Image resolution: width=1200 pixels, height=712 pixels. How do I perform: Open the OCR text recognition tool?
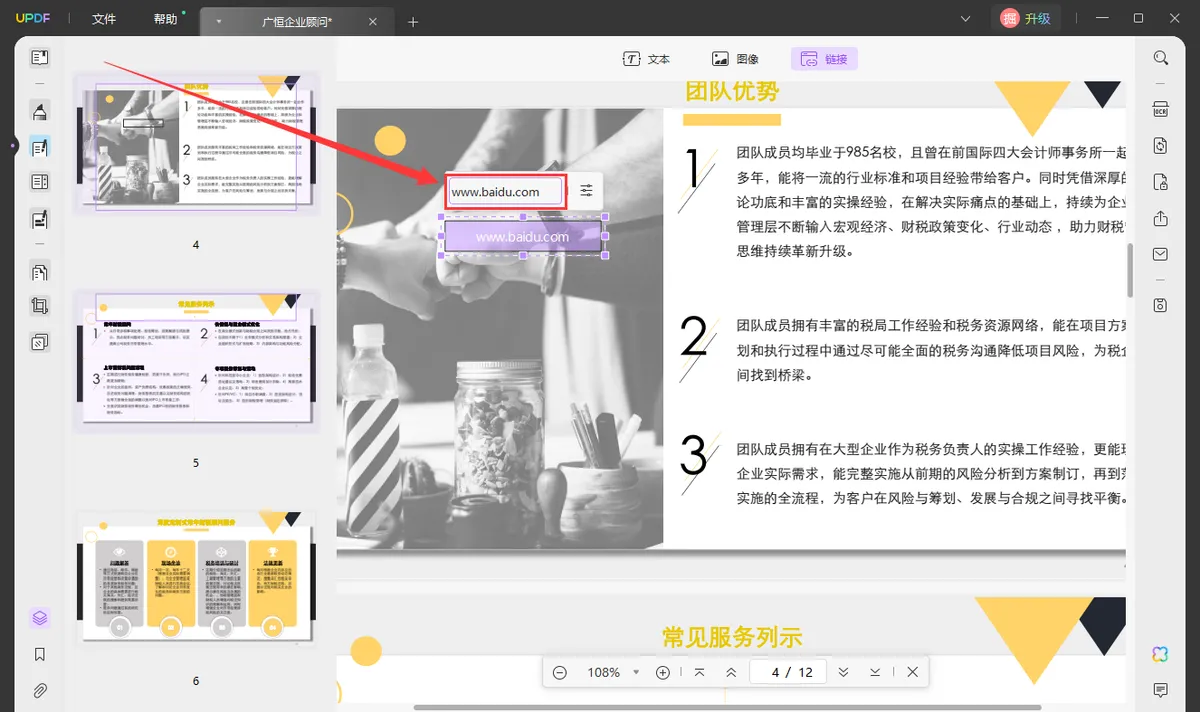(1160, 109)
